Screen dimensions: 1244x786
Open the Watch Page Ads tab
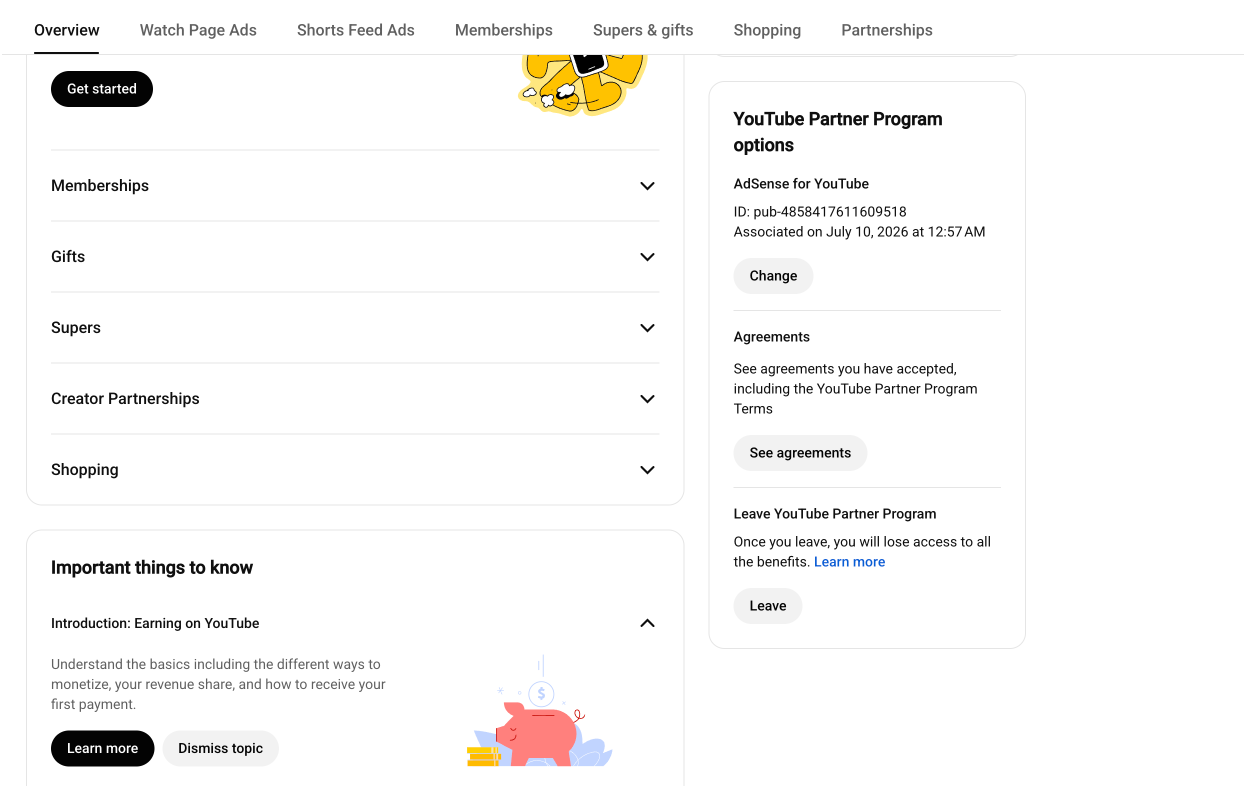tap(198, 30)
